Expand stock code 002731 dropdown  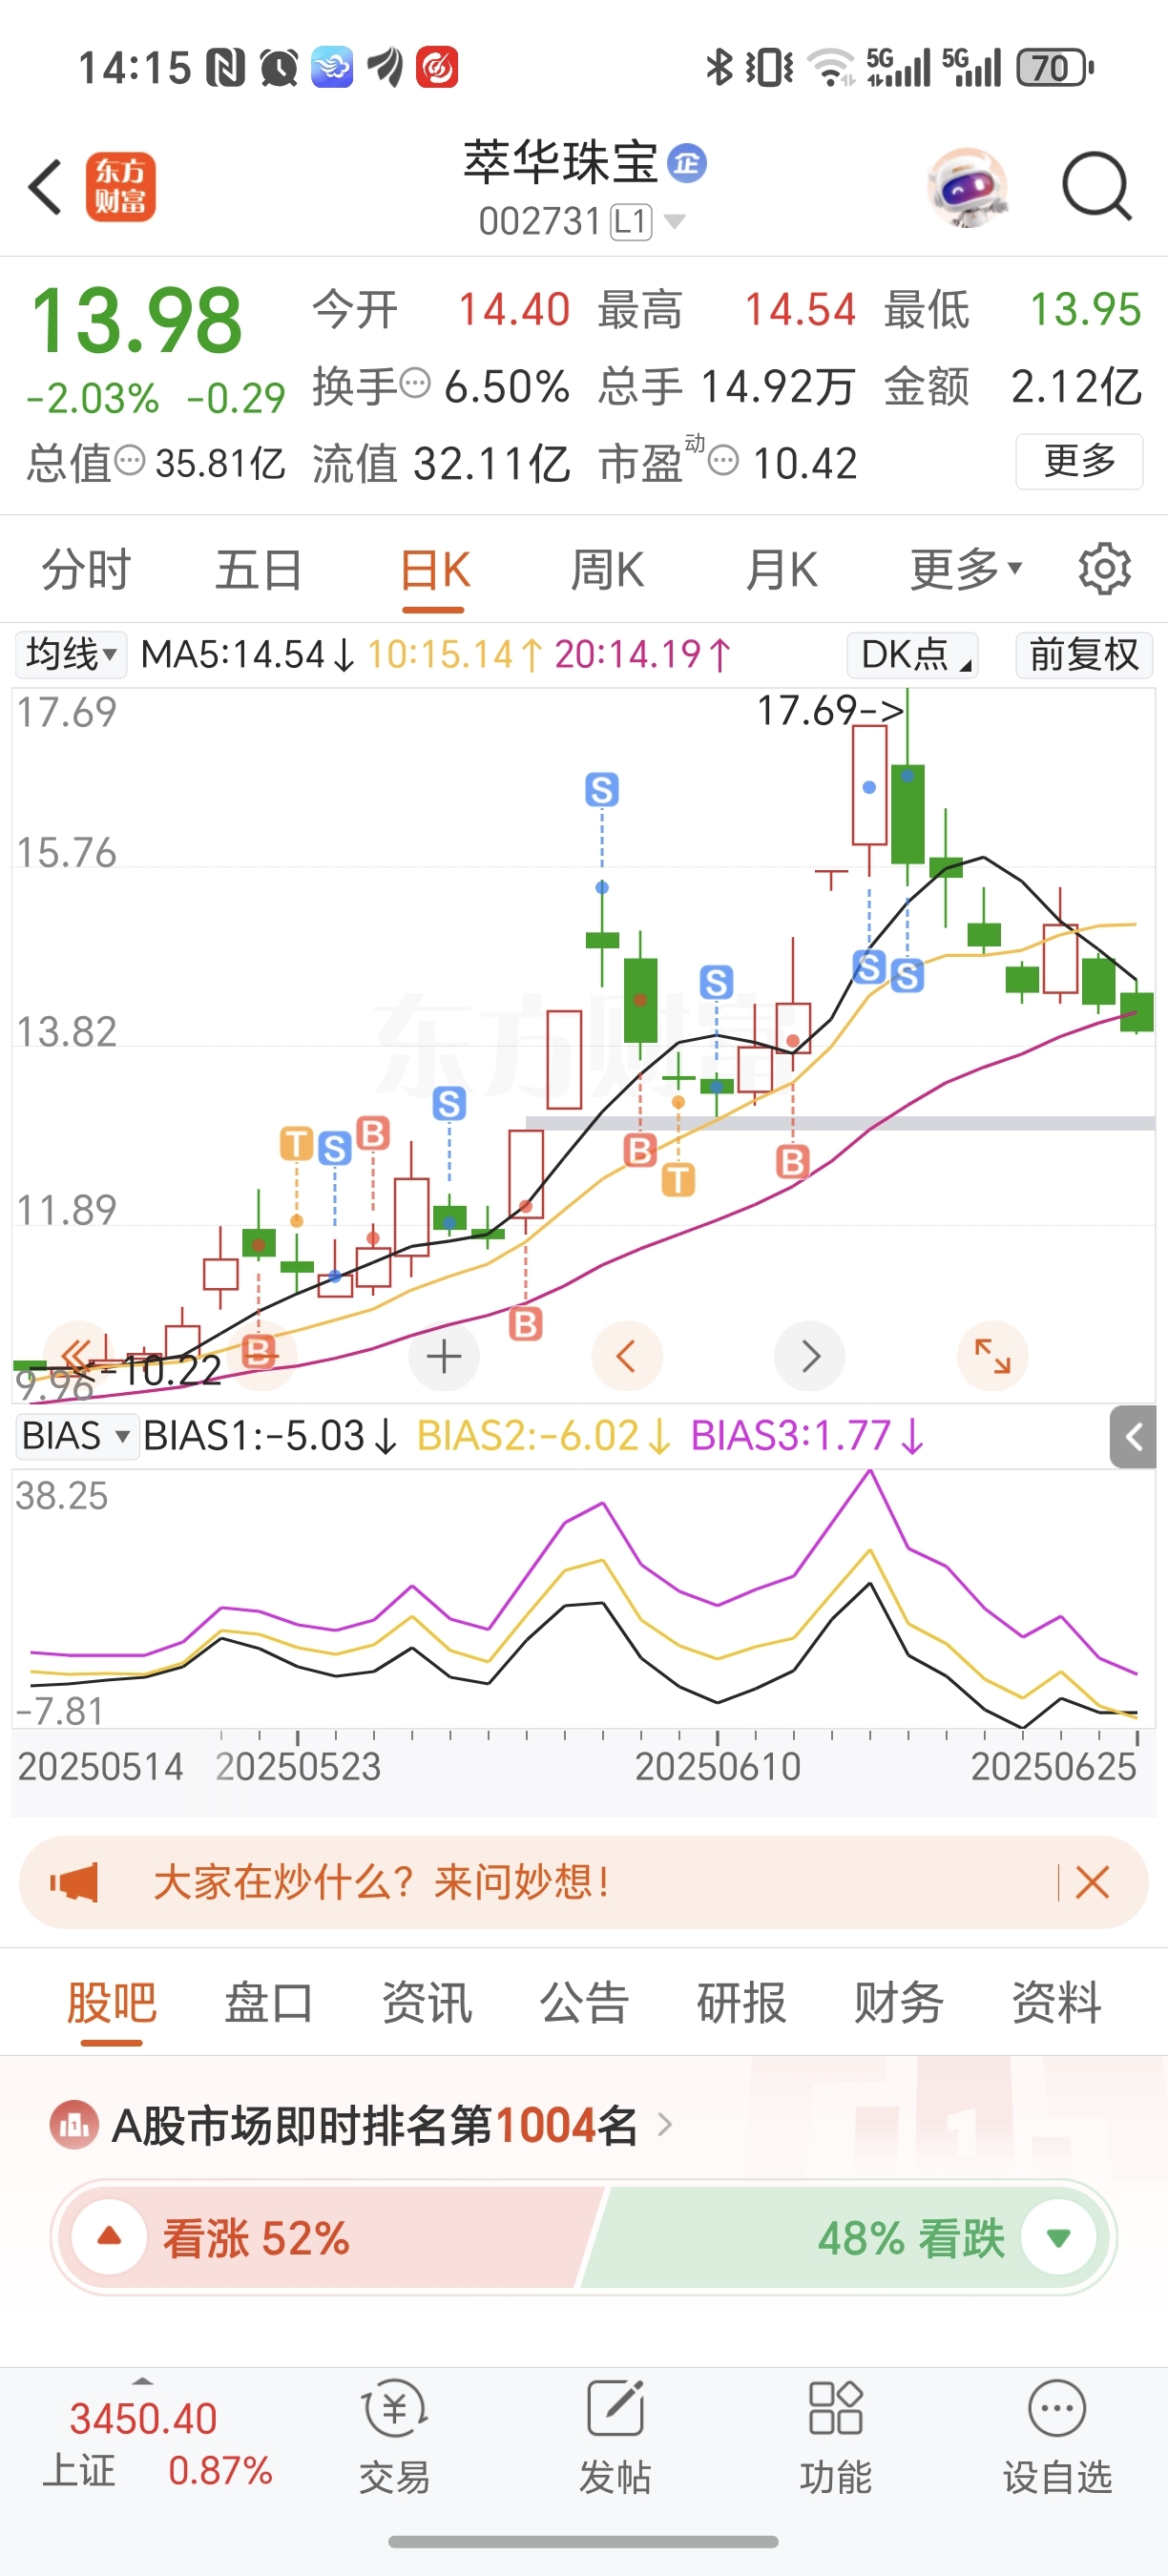tap(675, 221)
